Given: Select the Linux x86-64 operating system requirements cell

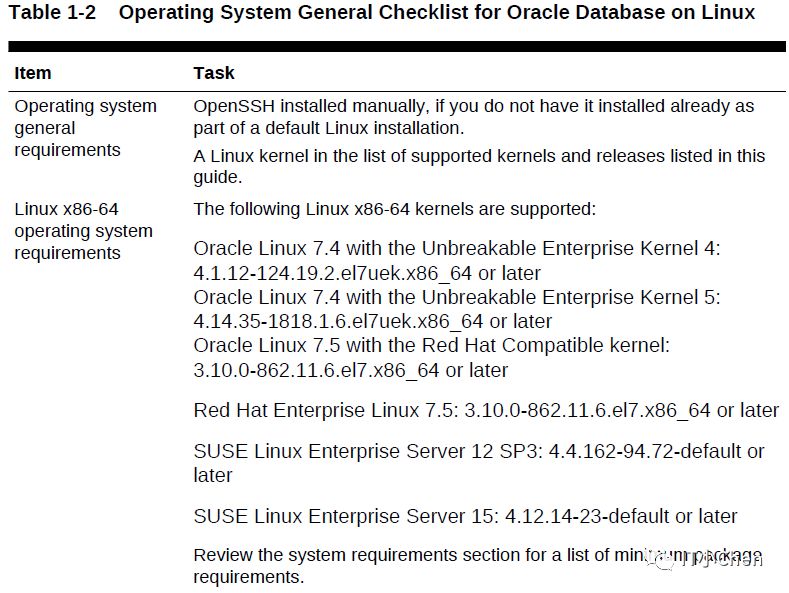Looking at the screenshot, I should click(84, 231).
